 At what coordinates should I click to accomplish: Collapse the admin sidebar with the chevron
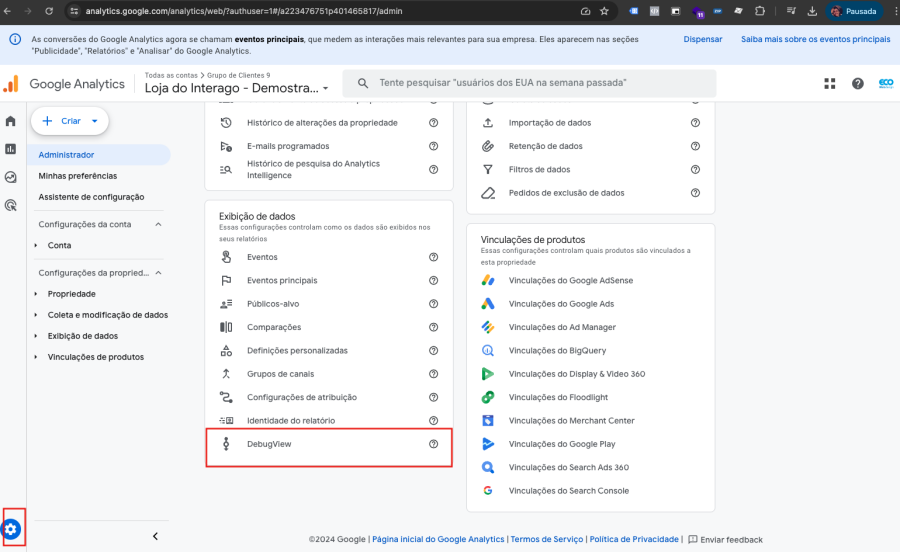tap(155, 536)
